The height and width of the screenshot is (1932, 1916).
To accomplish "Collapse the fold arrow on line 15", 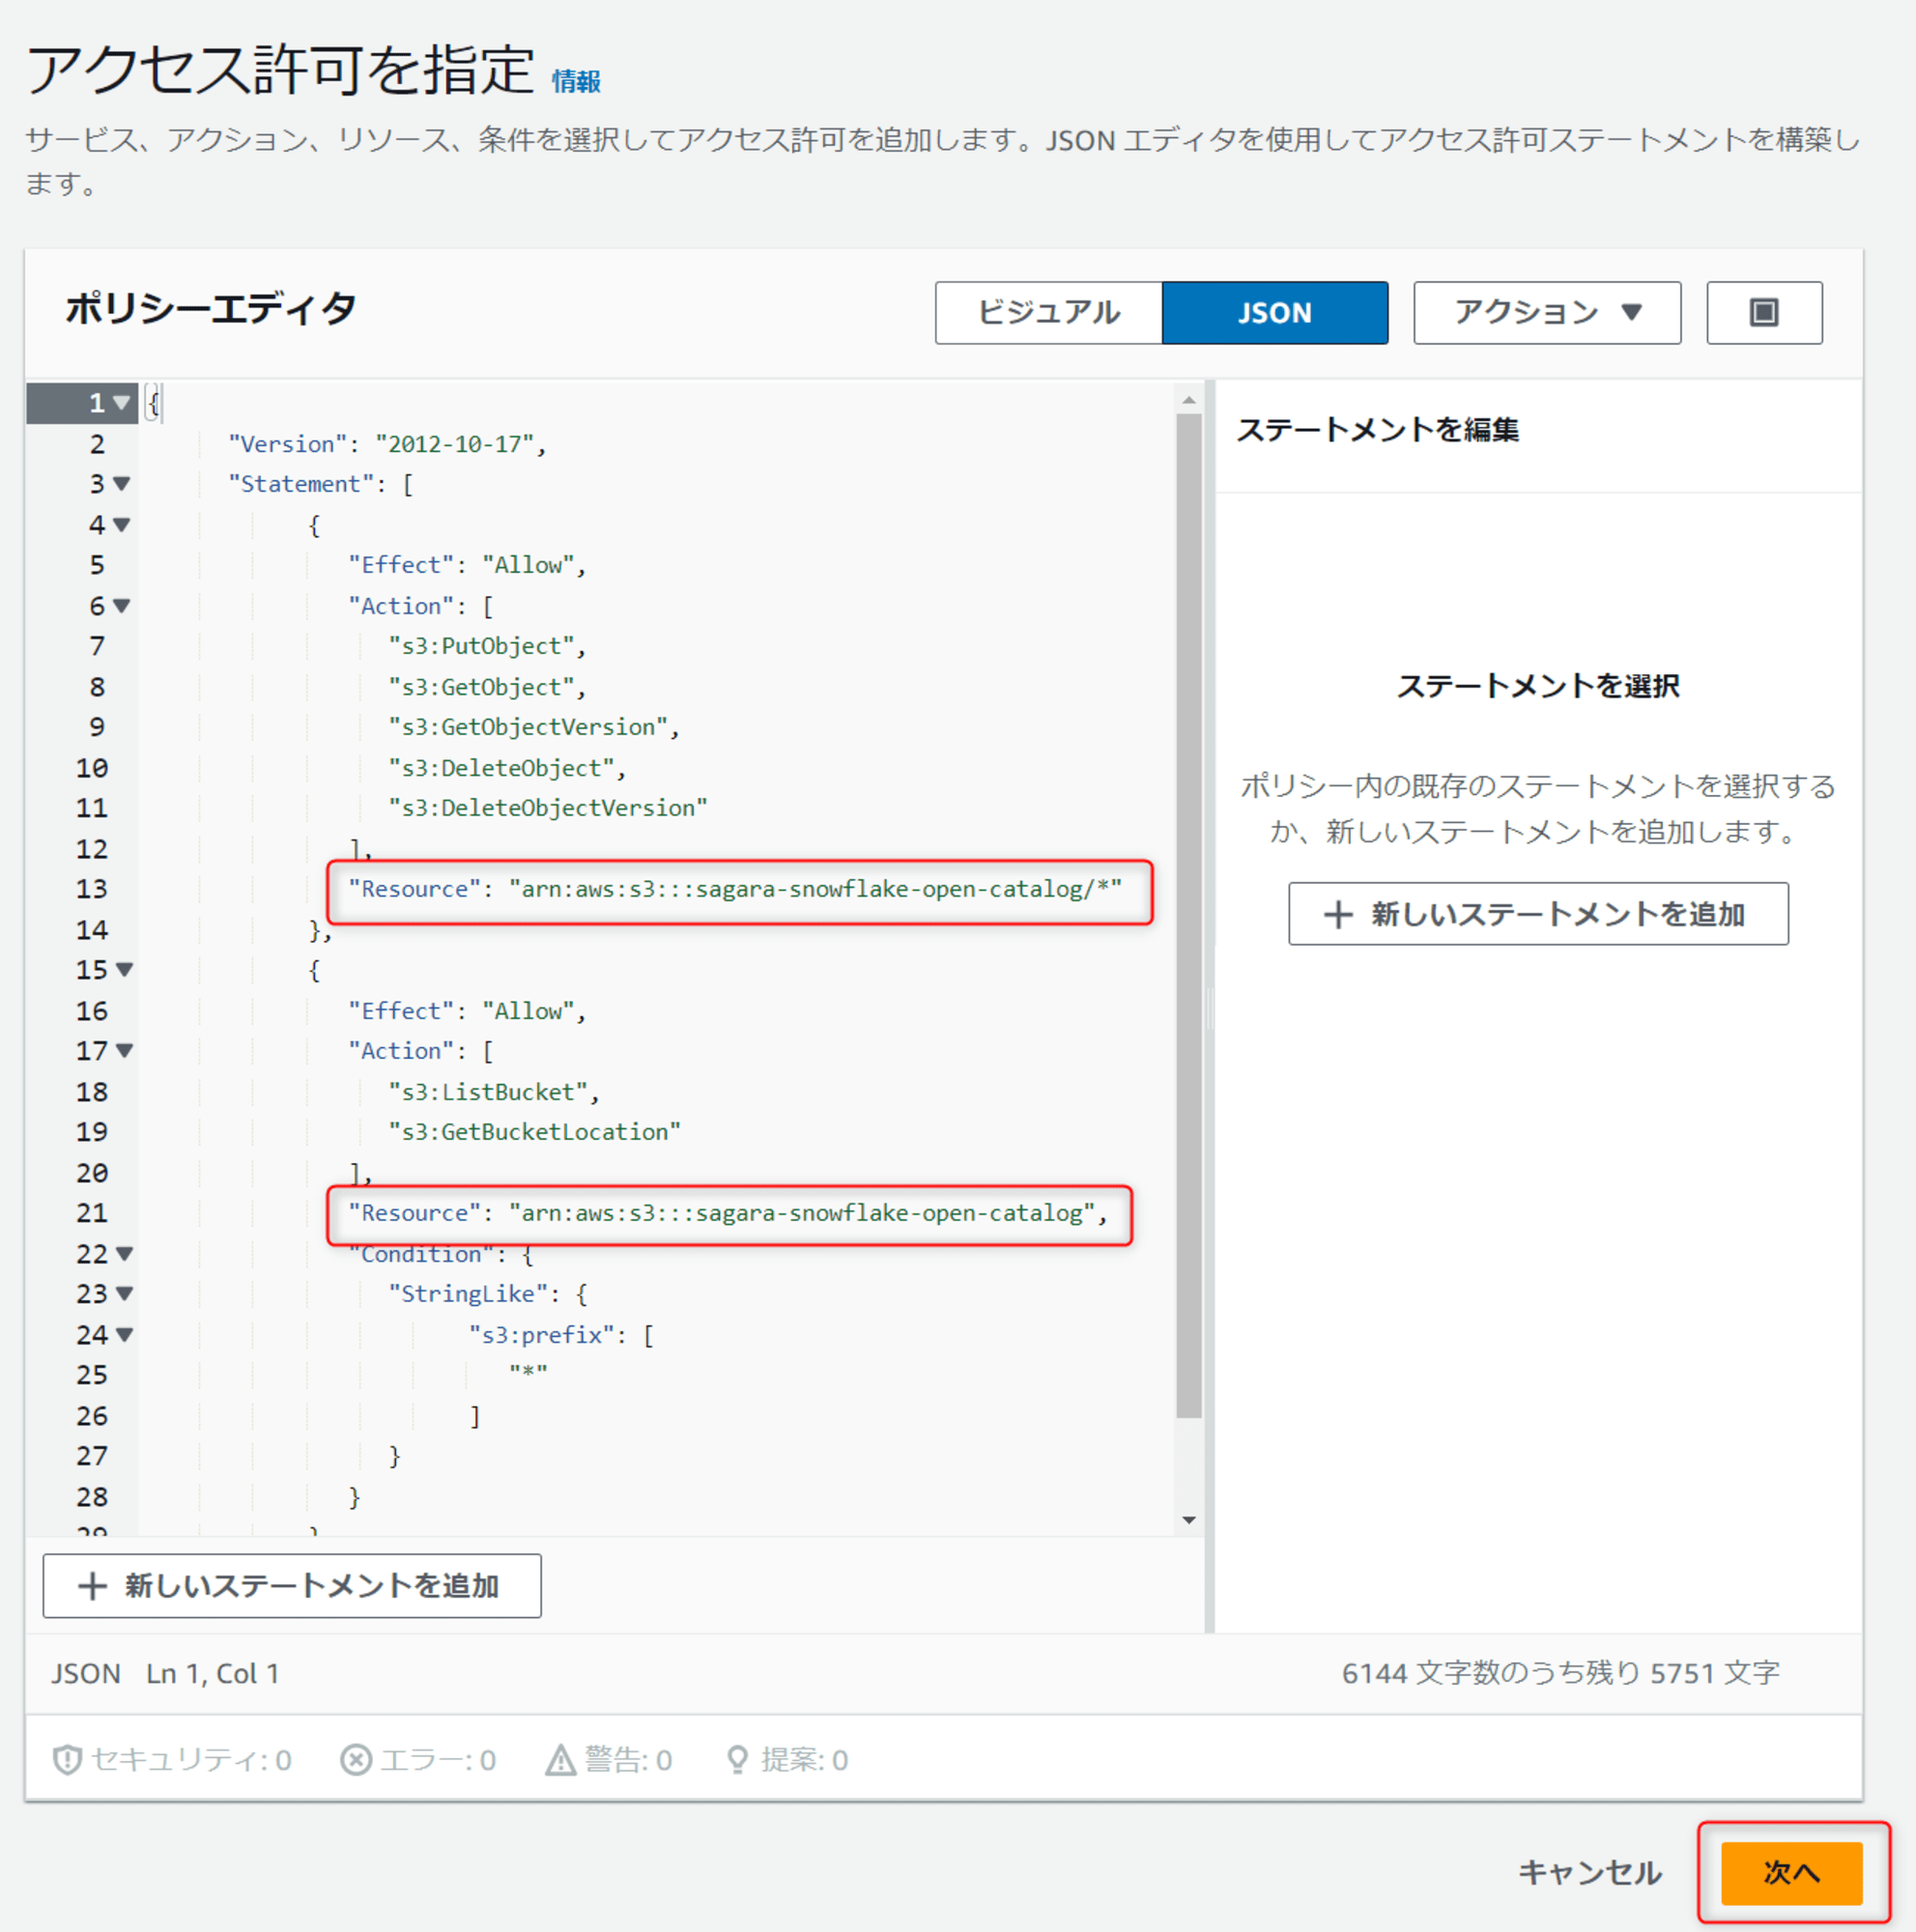I will tap(125, 970).
